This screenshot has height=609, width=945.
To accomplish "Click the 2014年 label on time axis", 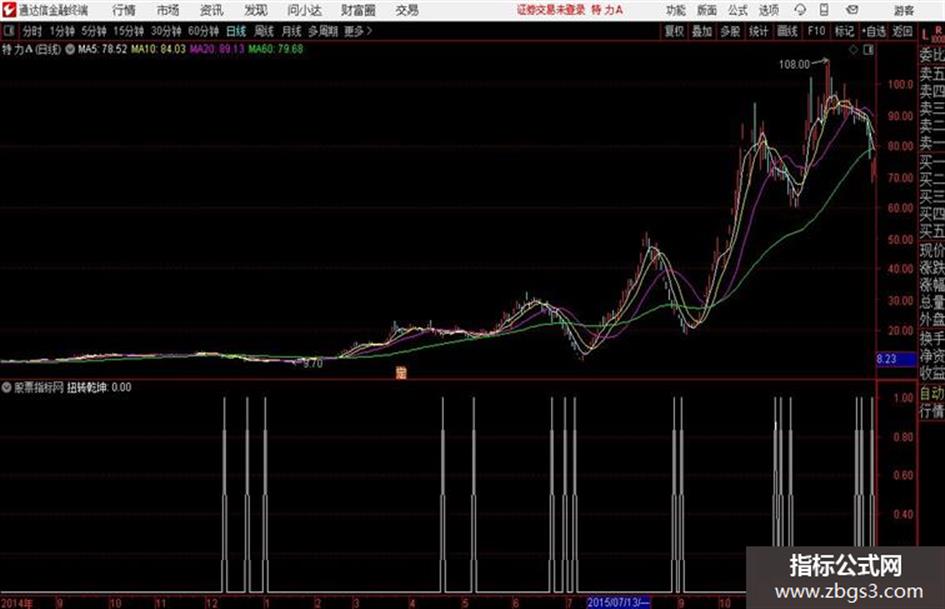I will (x=16, y=603).
